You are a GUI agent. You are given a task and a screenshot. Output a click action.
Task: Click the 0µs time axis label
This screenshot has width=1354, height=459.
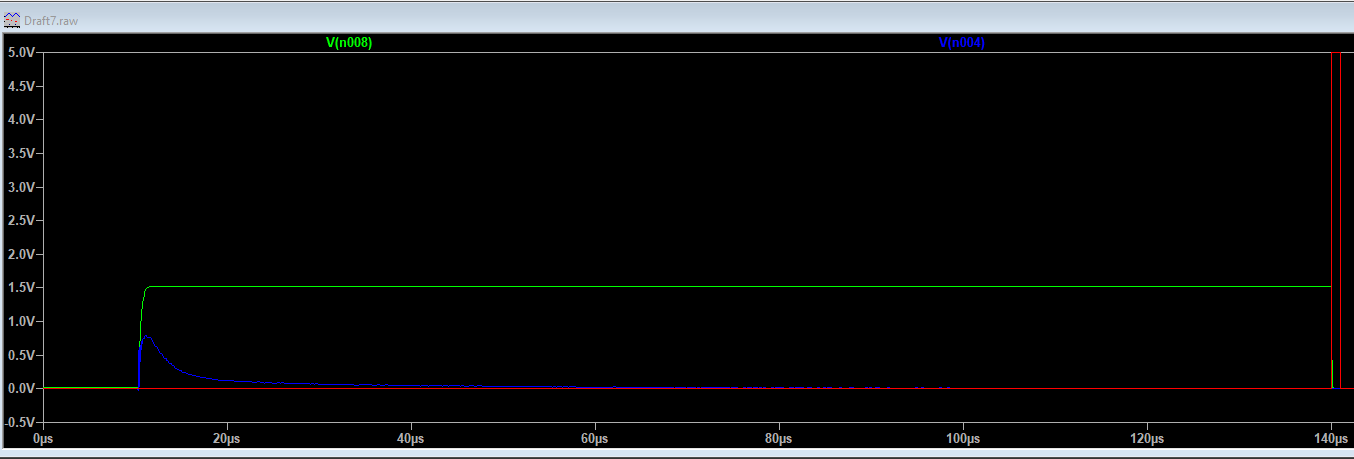point(42,439)
